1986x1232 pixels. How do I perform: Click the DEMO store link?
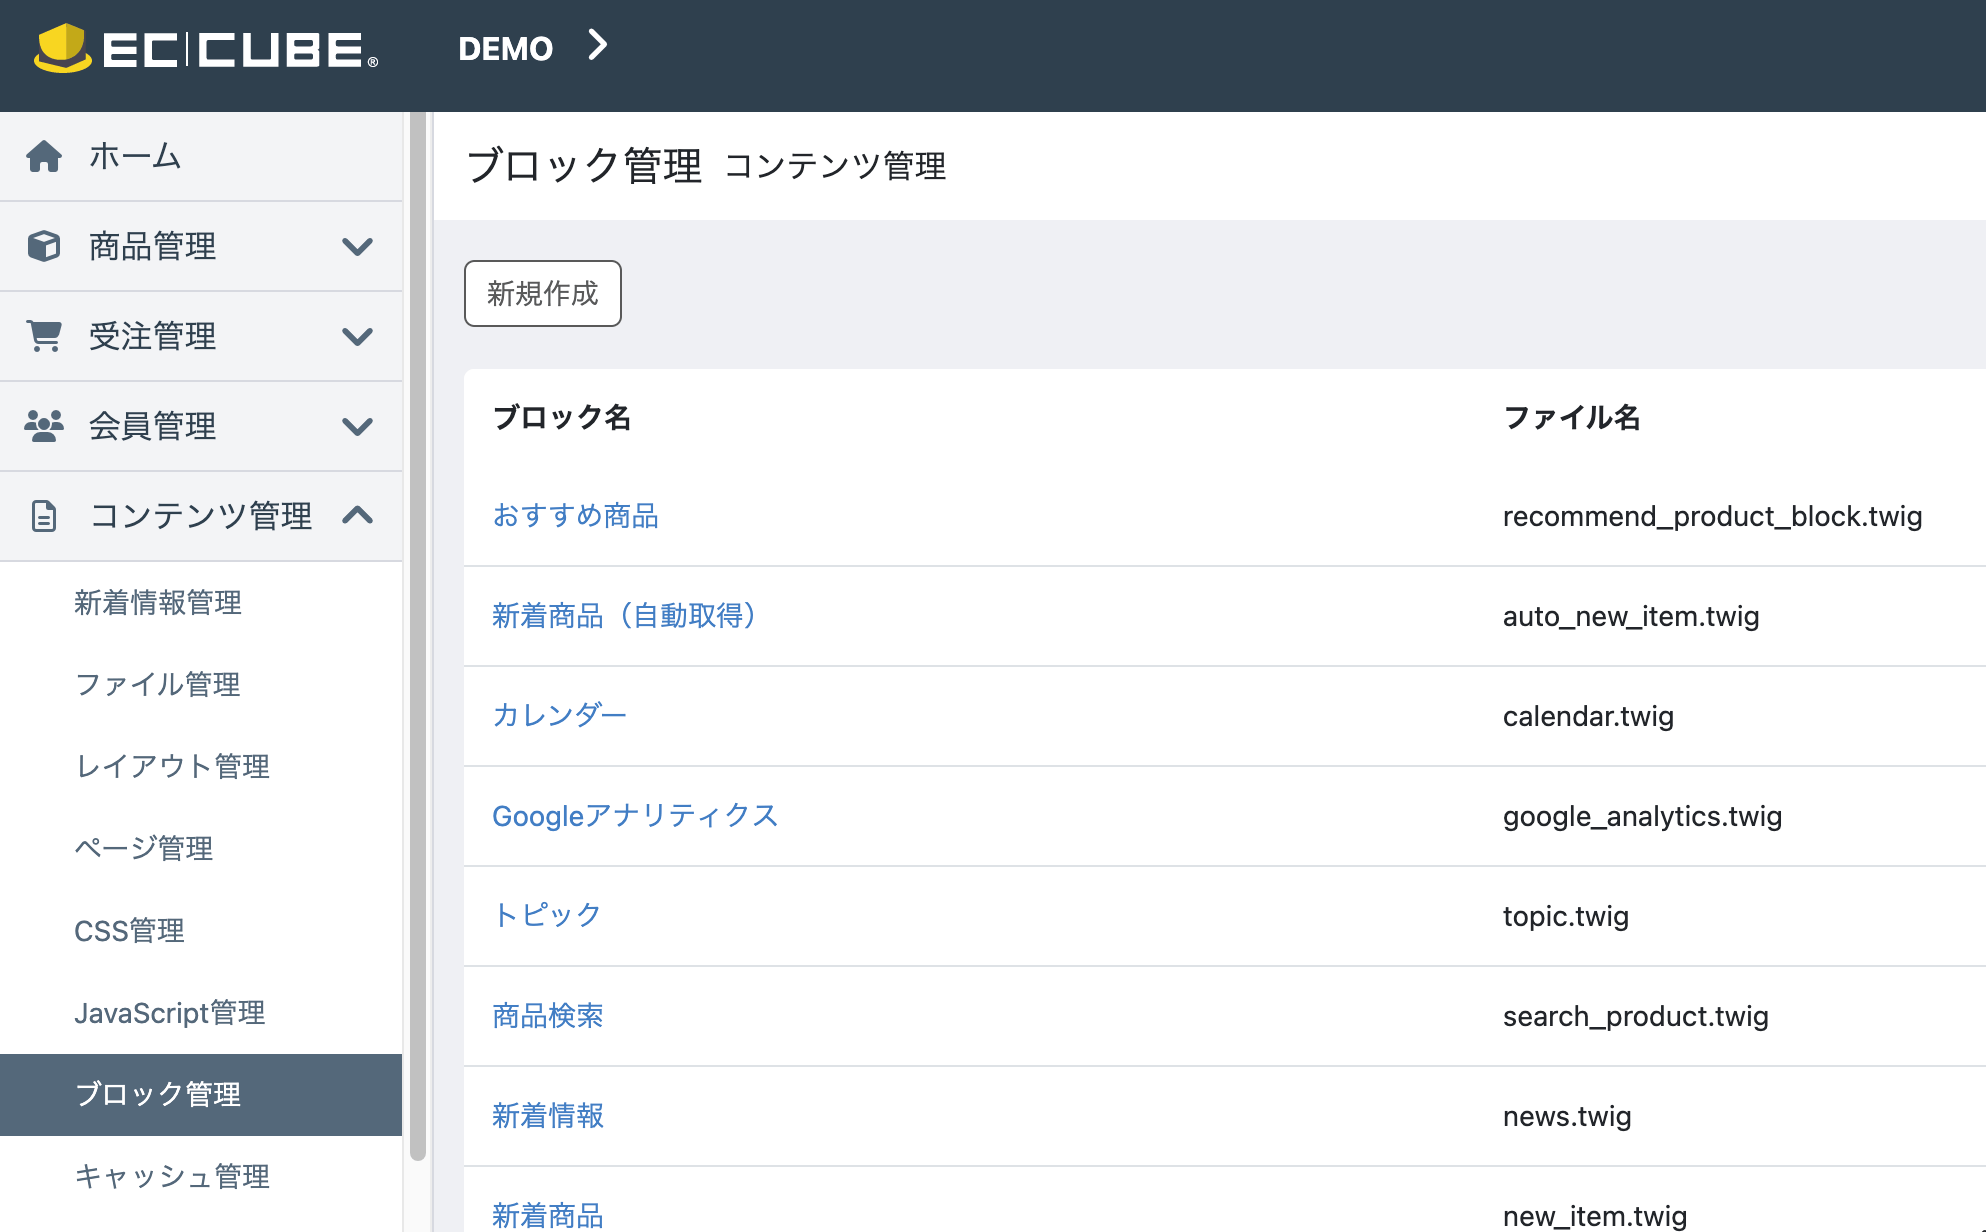pyautogui.click(x=505, y=48)
